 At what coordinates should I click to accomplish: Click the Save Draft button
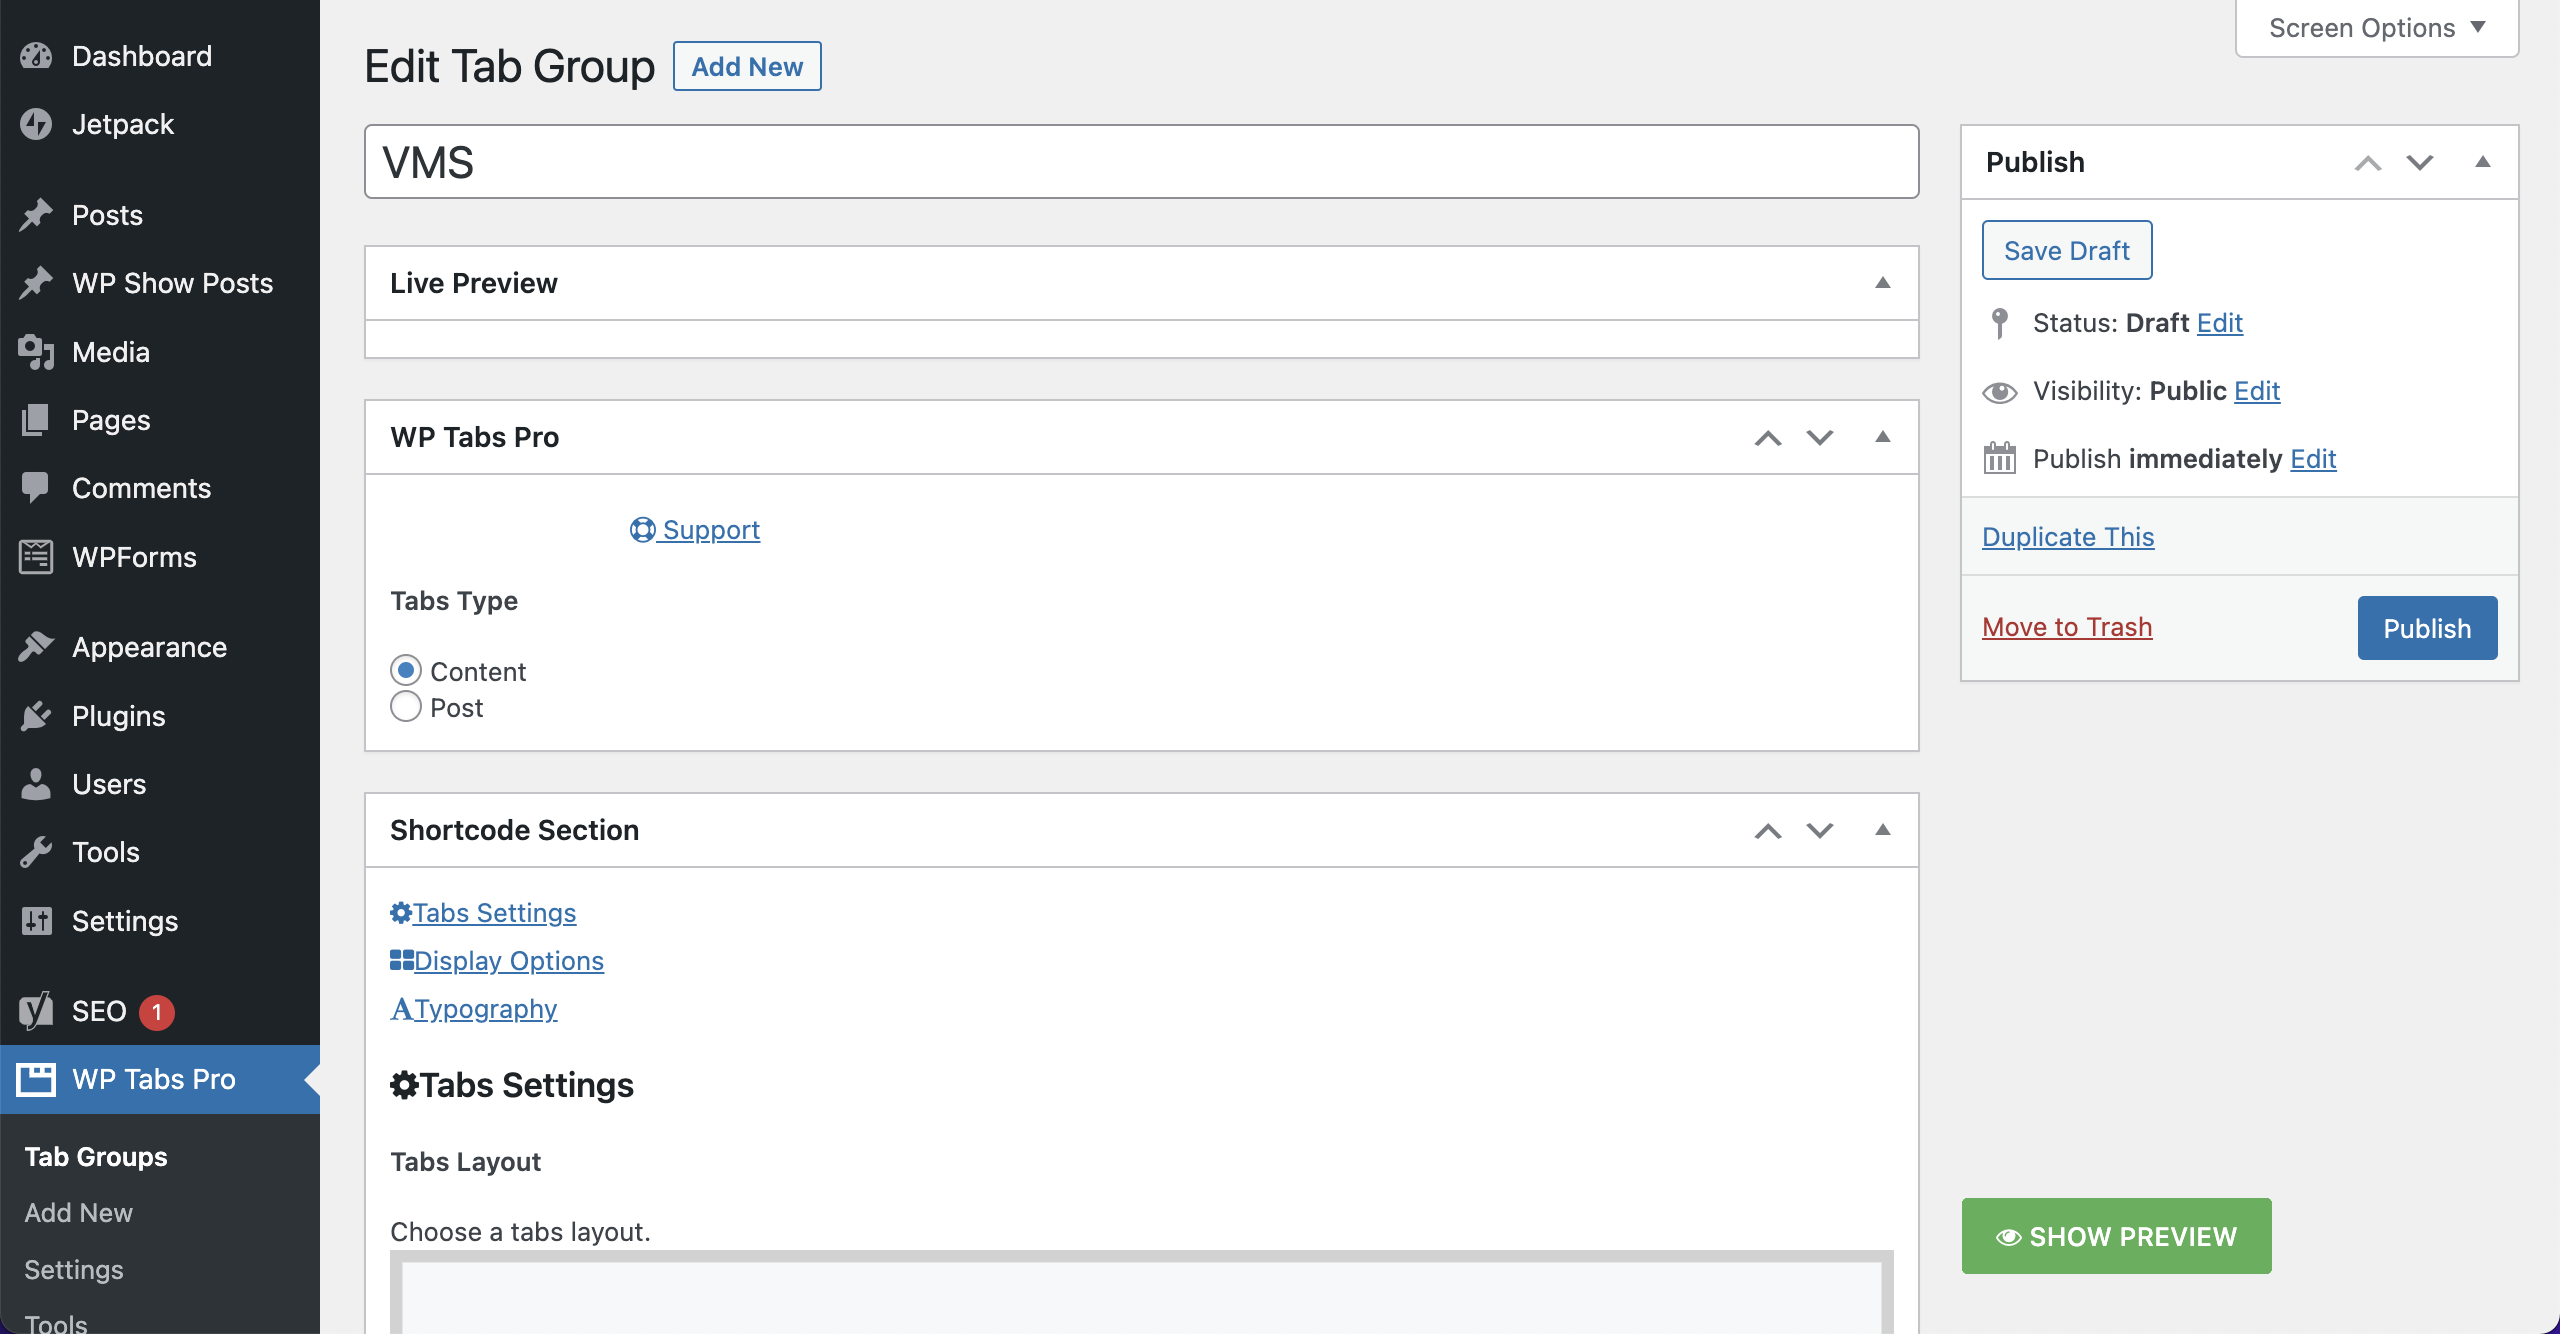click(2067, 250)
